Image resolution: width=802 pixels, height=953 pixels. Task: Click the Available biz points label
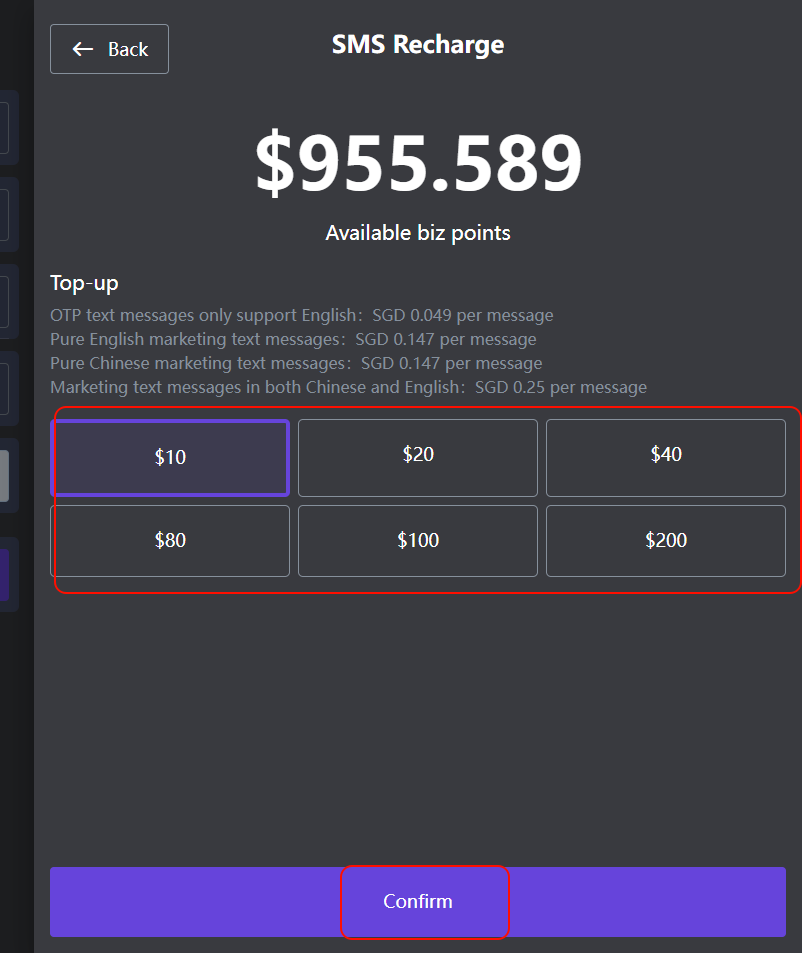click(x=418, y=233)
